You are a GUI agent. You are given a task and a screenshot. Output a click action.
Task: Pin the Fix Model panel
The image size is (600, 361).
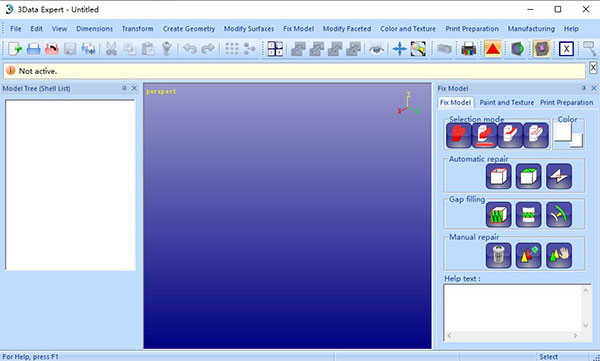click(584, 88)
